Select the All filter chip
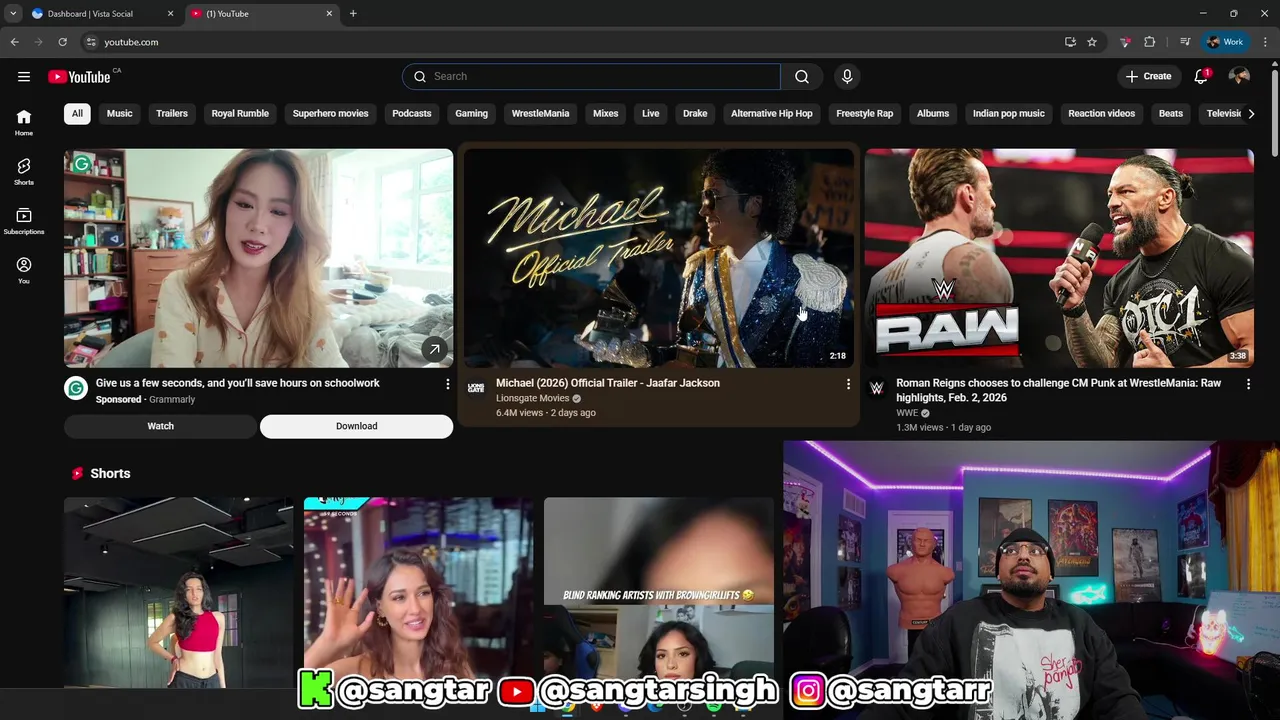This screenshot has height=720, width=1280. pos(77,114)
